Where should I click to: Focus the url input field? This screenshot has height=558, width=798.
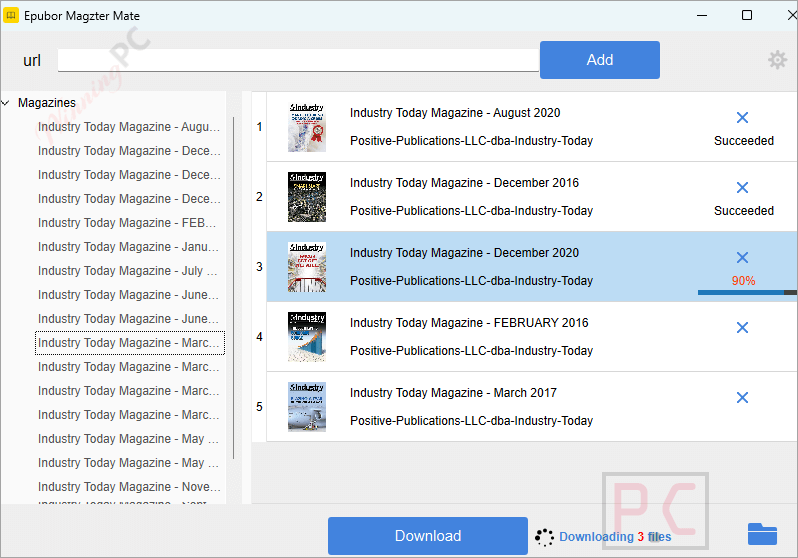tap(298, 60)
